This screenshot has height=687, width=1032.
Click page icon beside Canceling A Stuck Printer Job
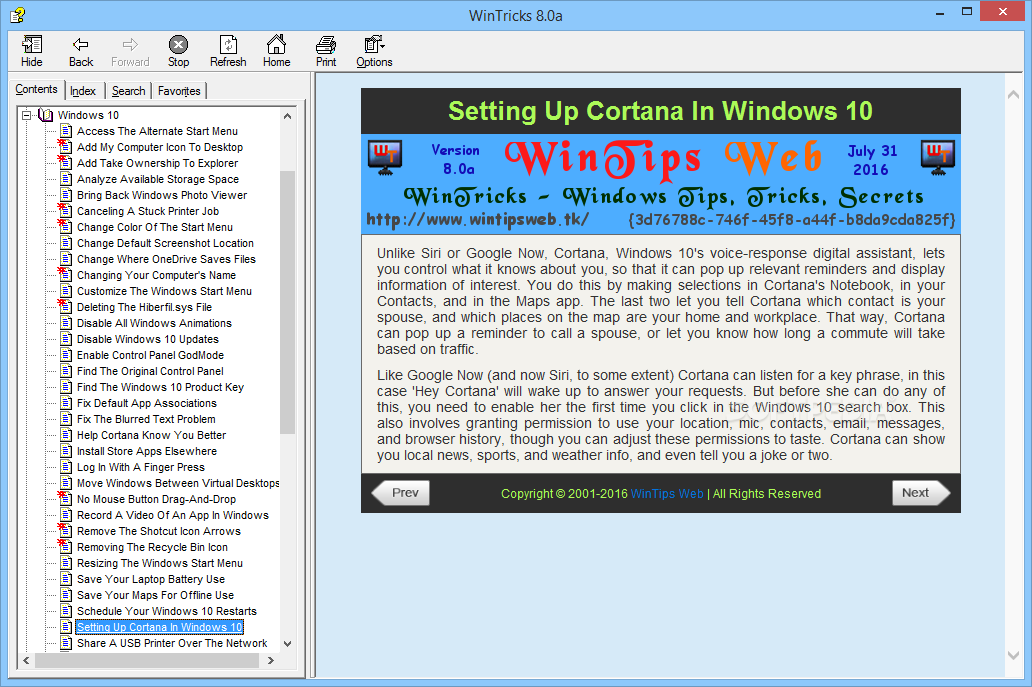click(x=65, y=211)
